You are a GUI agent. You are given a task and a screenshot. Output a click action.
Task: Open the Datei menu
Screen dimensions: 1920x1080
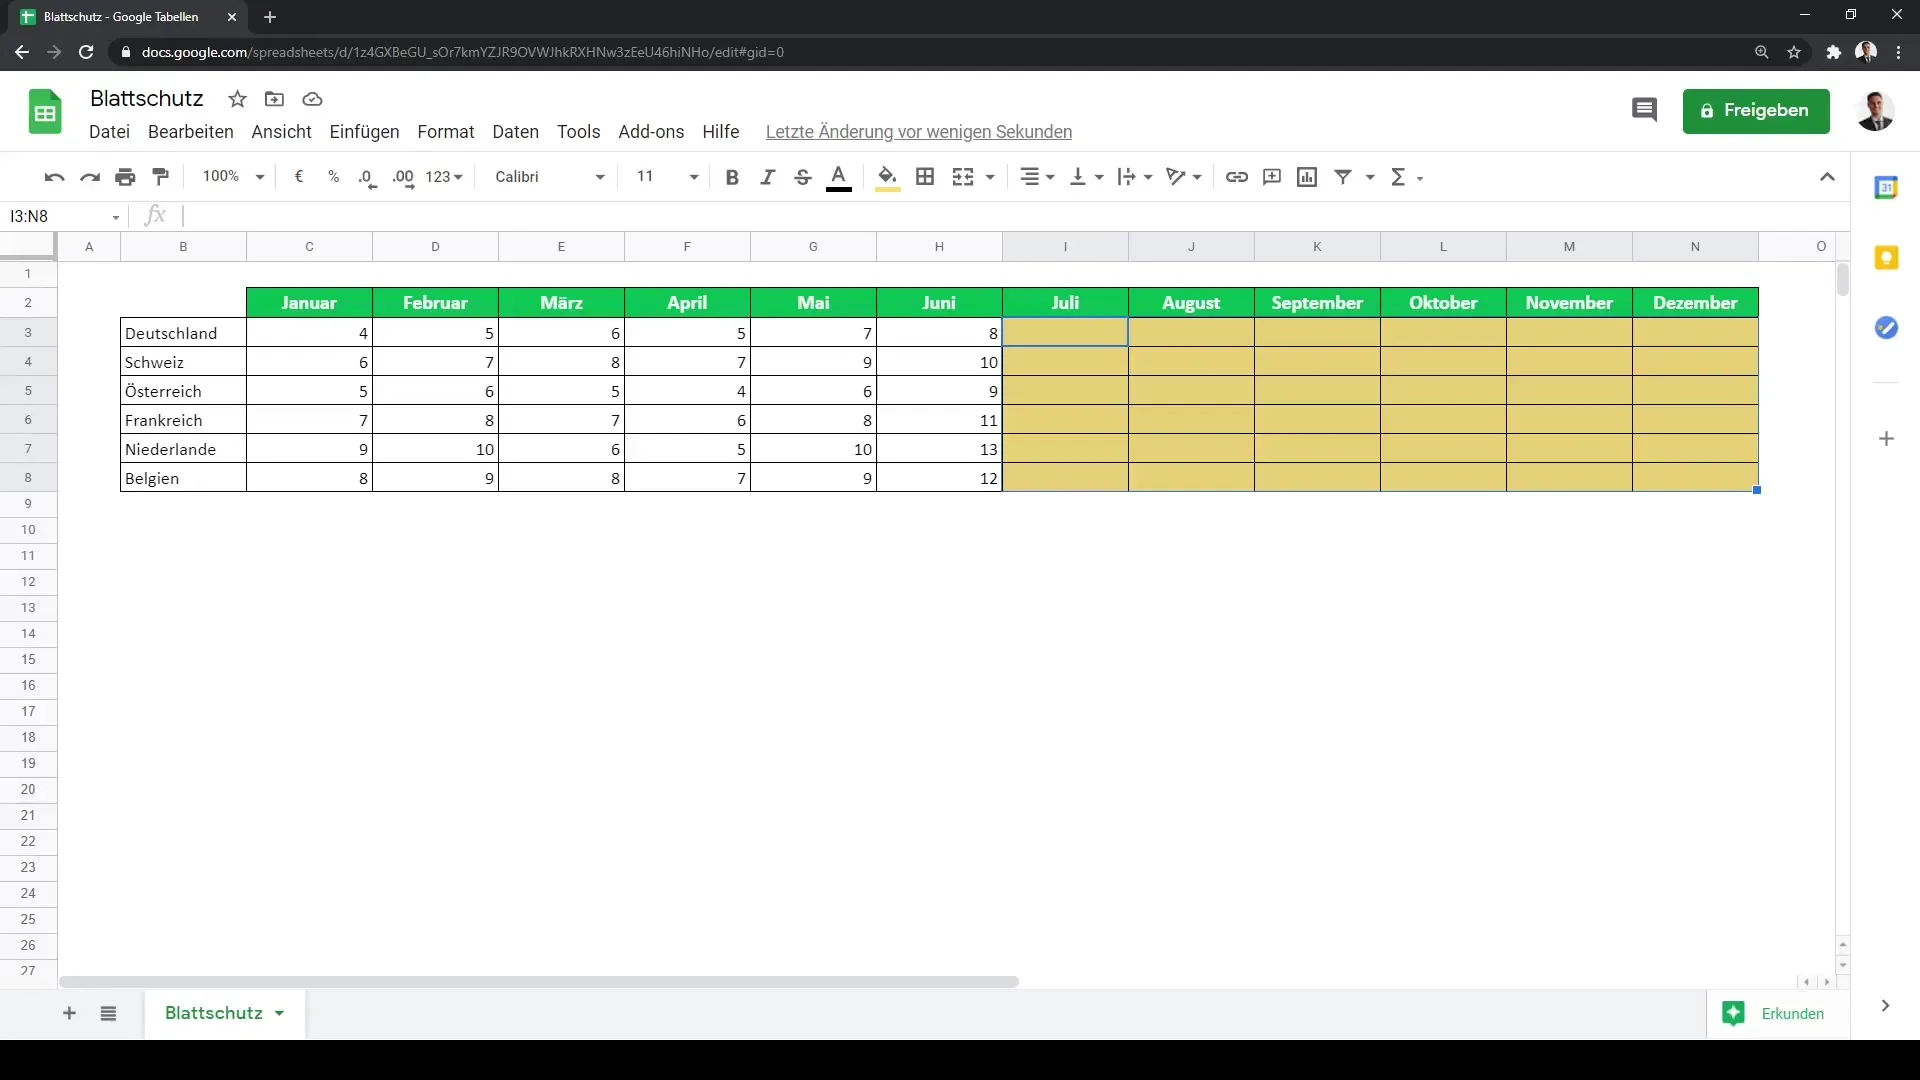(x=109, y=132)
